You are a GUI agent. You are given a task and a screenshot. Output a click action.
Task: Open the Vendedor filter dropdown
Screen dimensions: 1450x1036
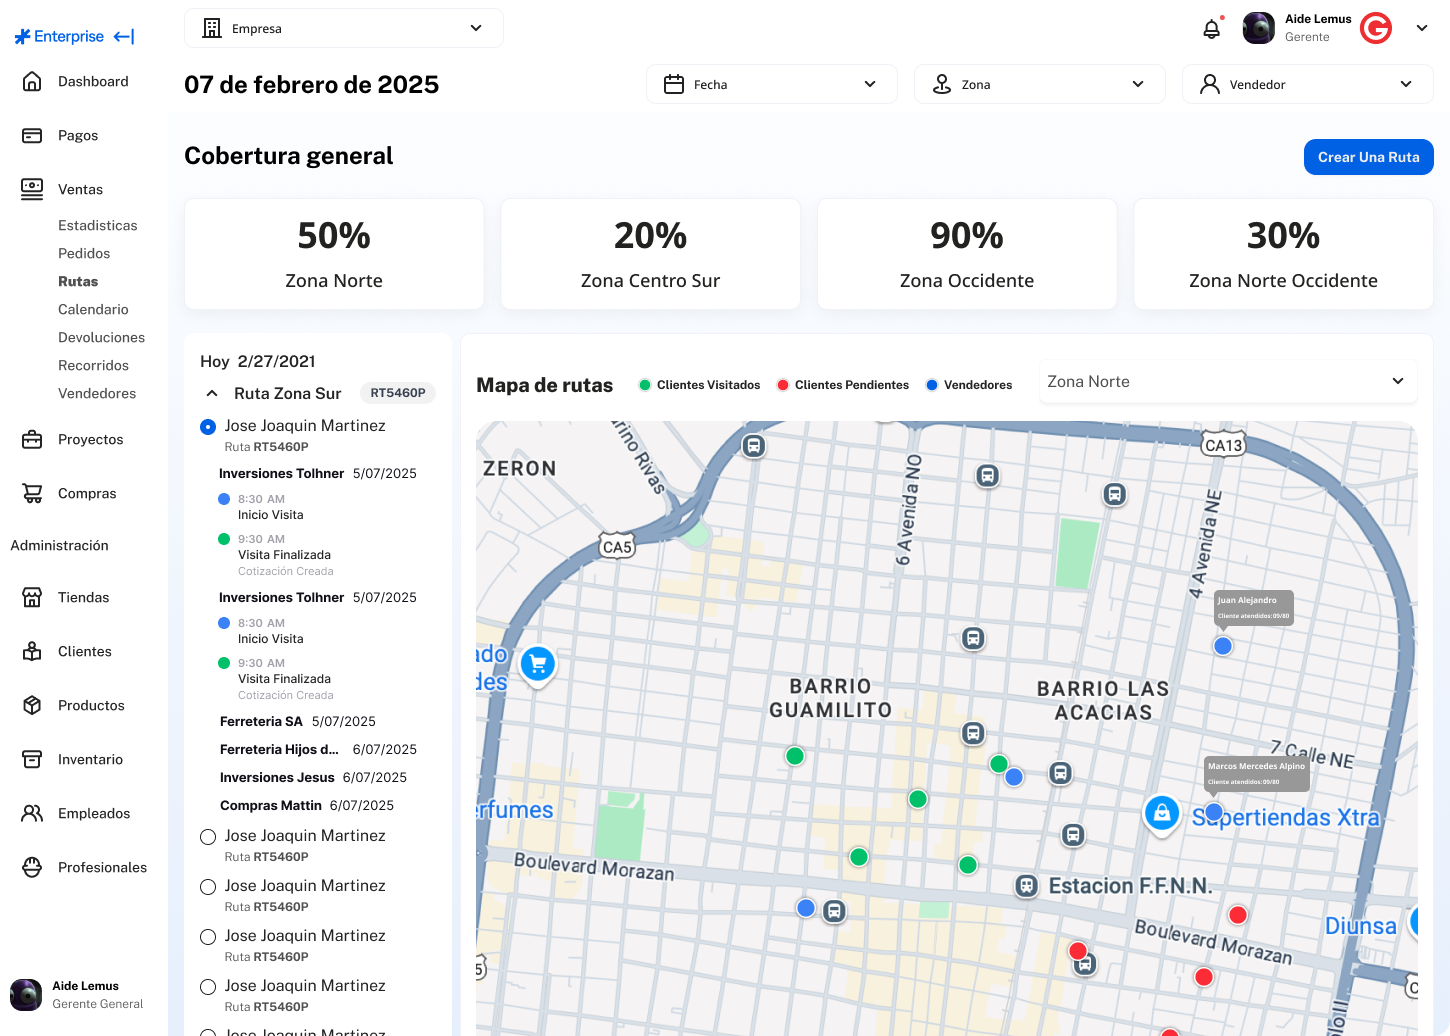(1307, 85)
